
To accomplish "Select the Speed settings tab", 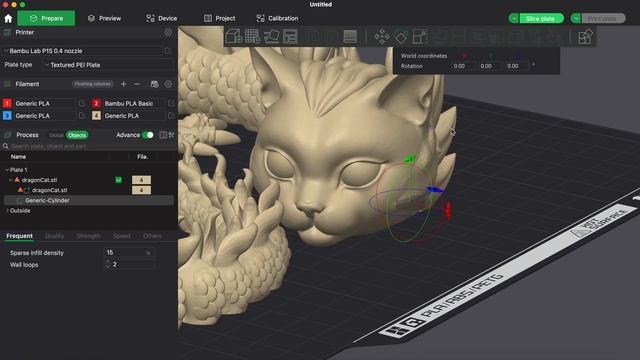I will tap(122, 236).
